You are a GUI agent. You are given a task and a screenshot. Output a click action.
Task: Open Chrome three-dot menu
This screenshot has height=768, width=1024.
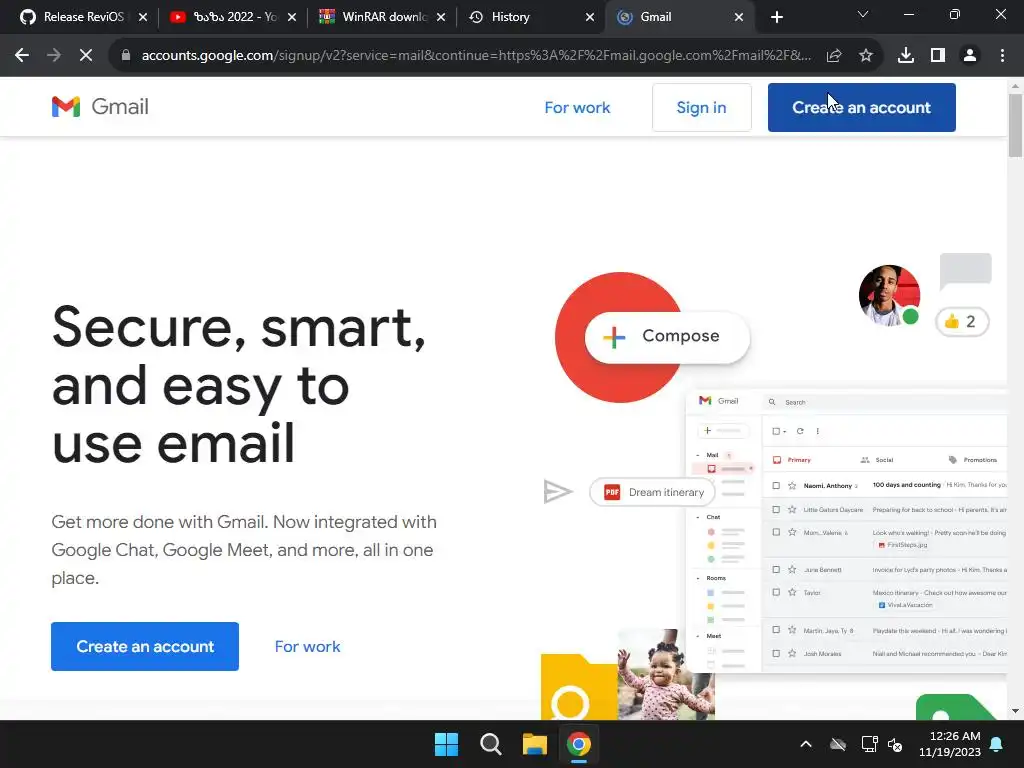1002,56
